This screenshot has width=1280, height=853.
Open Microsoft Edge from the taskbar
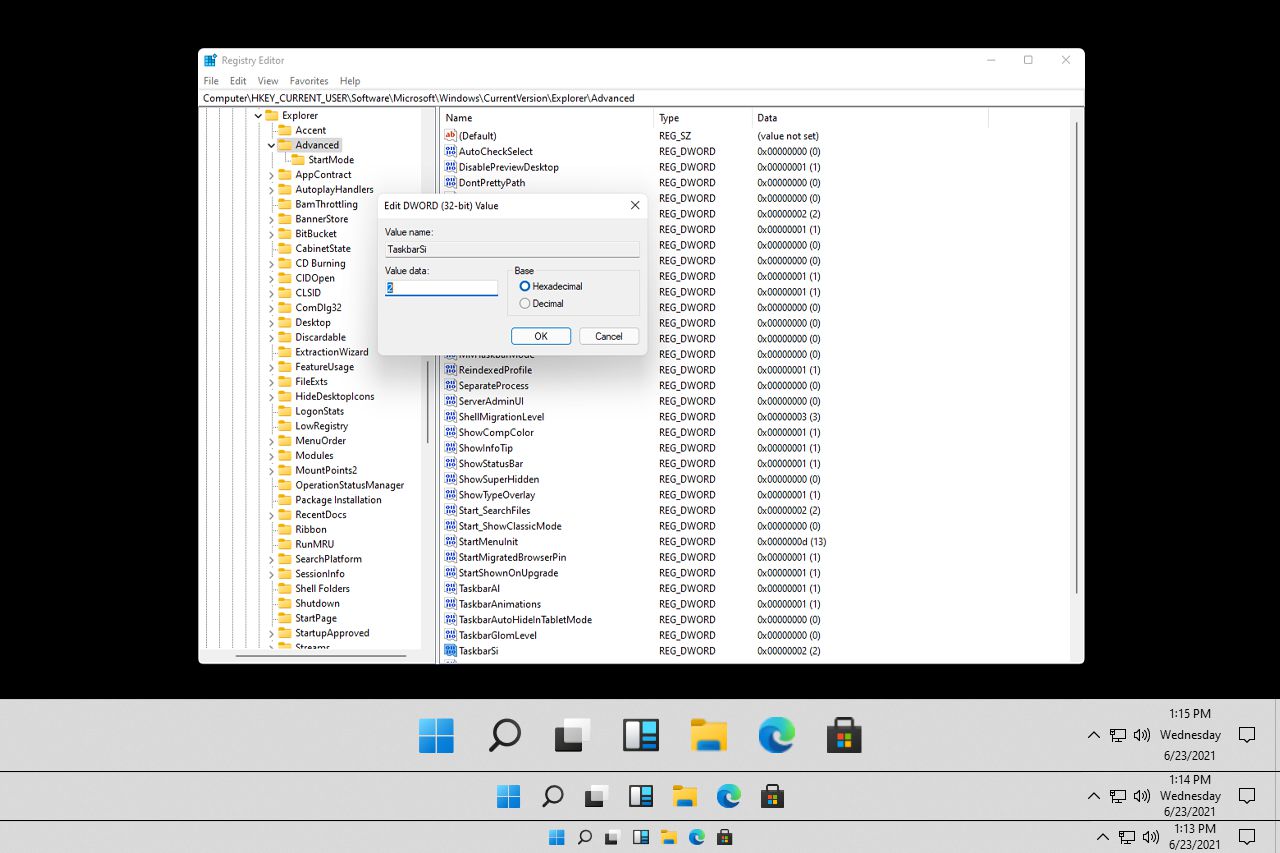[776, 736]
